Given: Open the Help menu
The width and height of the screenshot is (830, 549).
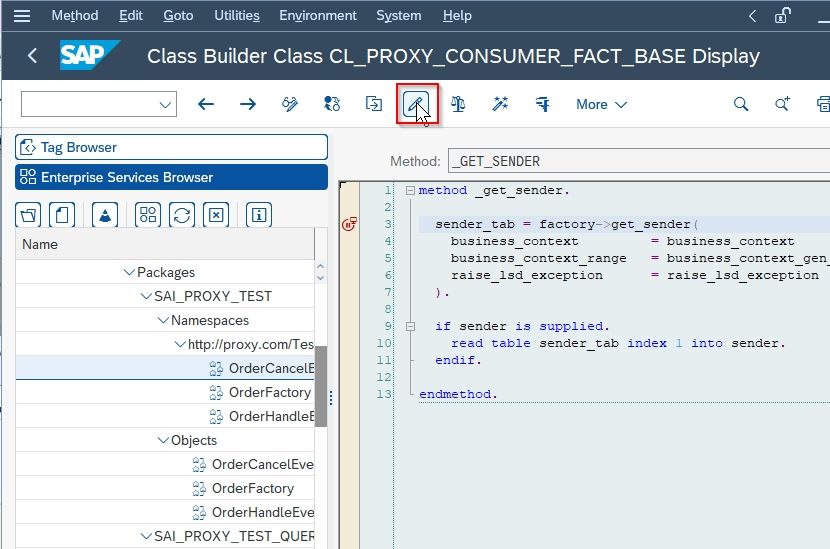Looking at the screenshot, I should point(457,16).
